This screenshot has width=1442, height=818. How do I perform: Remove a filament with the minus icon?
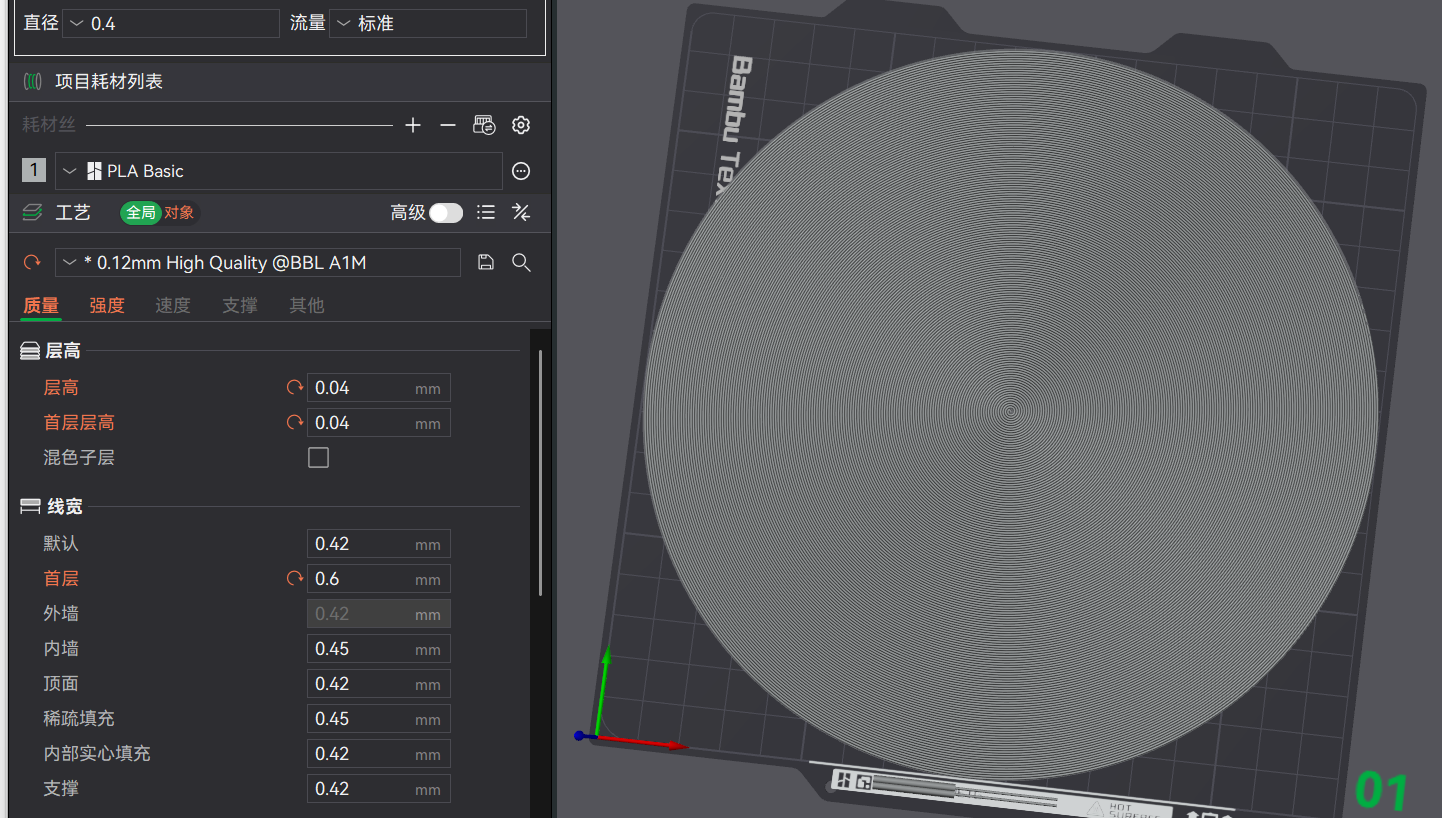pos(448,125)
